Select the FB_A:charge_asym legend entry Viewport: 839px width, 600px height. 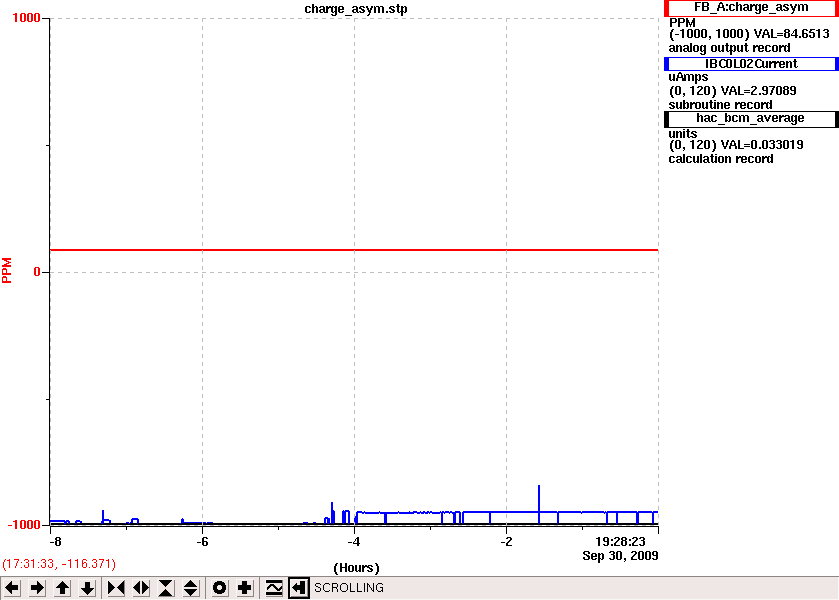[751, 8]
